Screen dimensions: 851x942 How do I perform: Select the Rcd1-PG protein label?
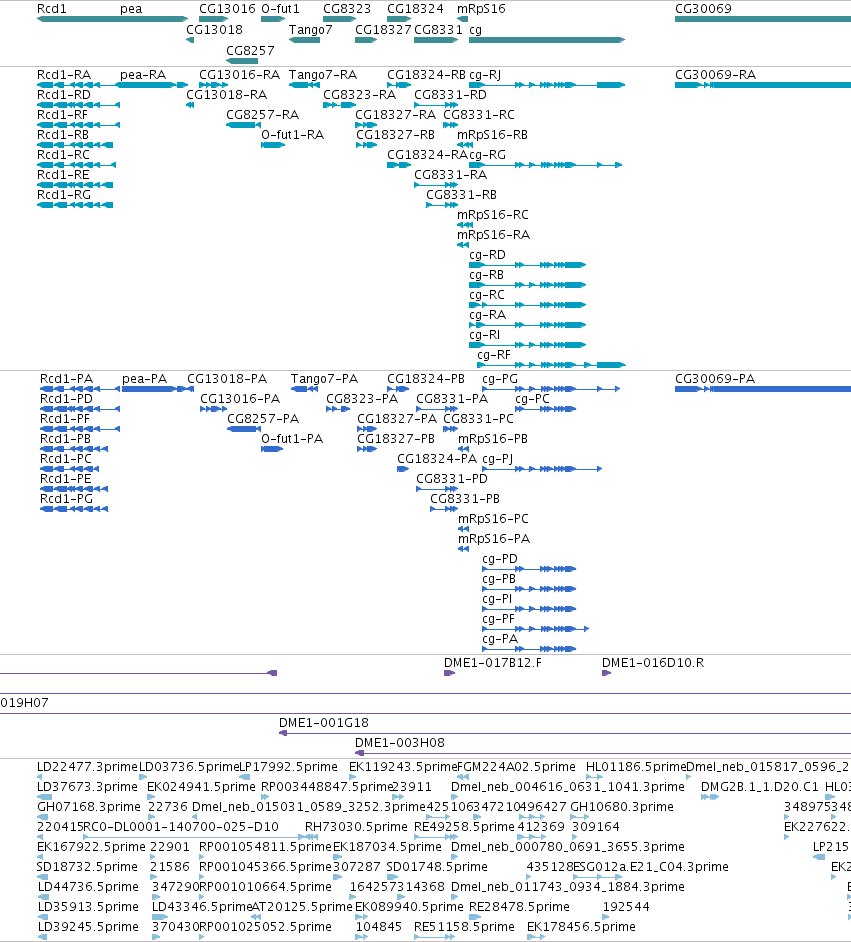(67, 499)
